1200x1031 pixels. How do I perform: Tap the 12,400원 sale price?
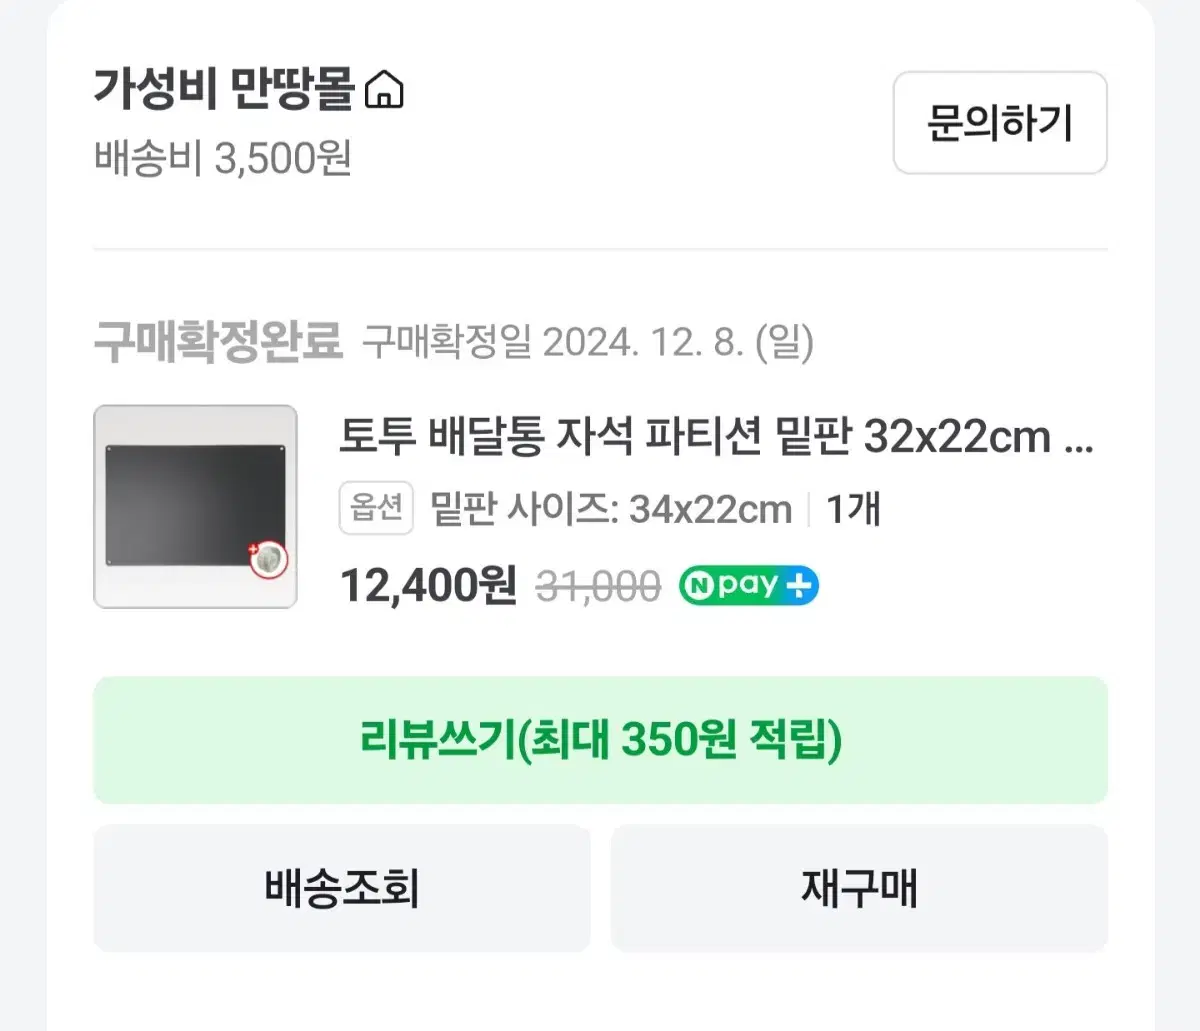[x=429, y=585]
